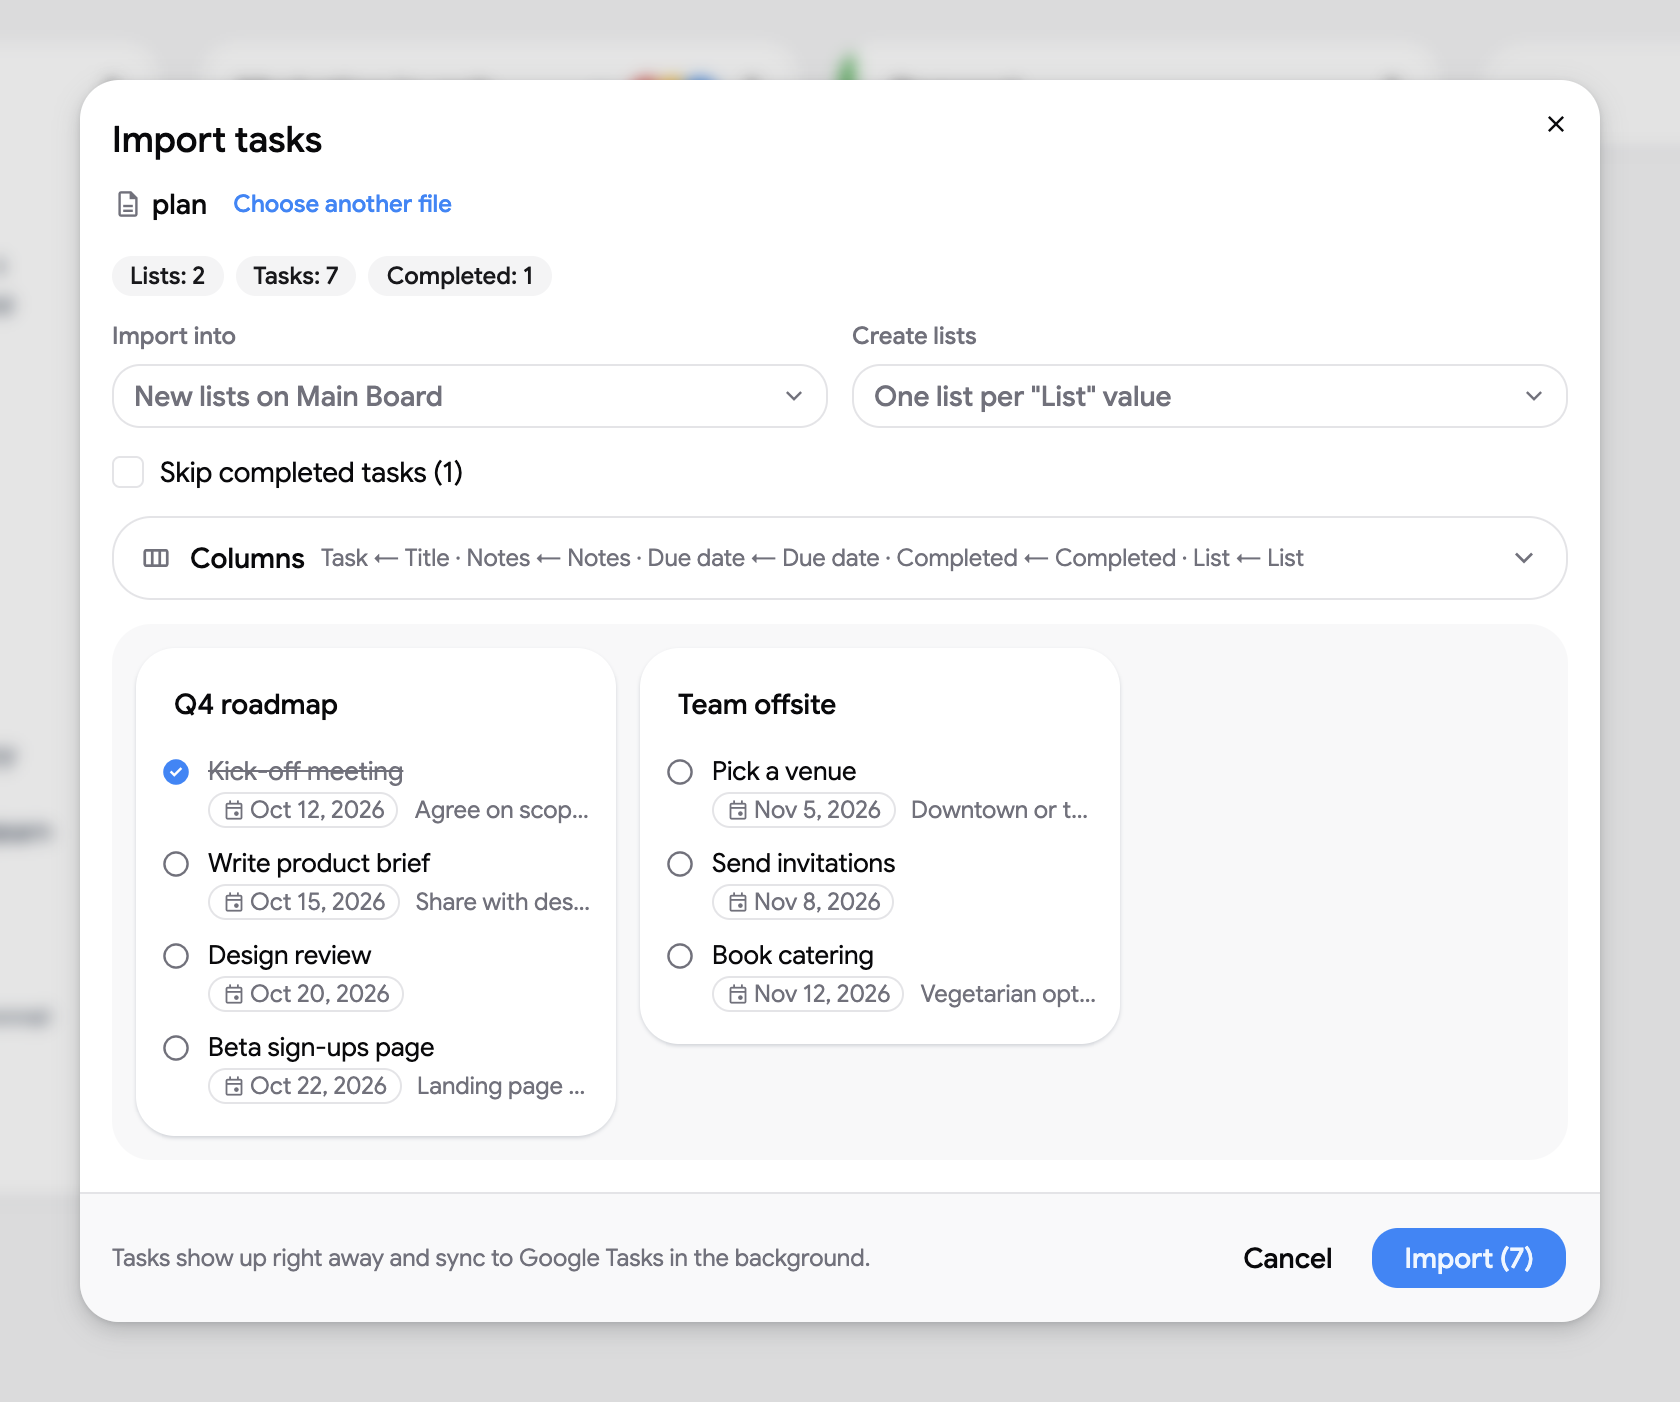This screenshot has height=1402, width=1680.
Task: Click the Write product brief title
Action: click(319, 863)
